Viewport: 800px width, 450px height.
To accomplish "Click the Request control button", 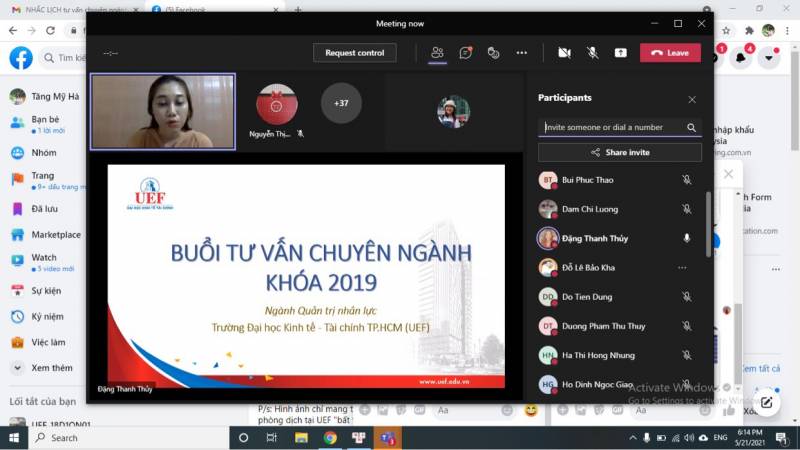I will click(x=354, y=53).
